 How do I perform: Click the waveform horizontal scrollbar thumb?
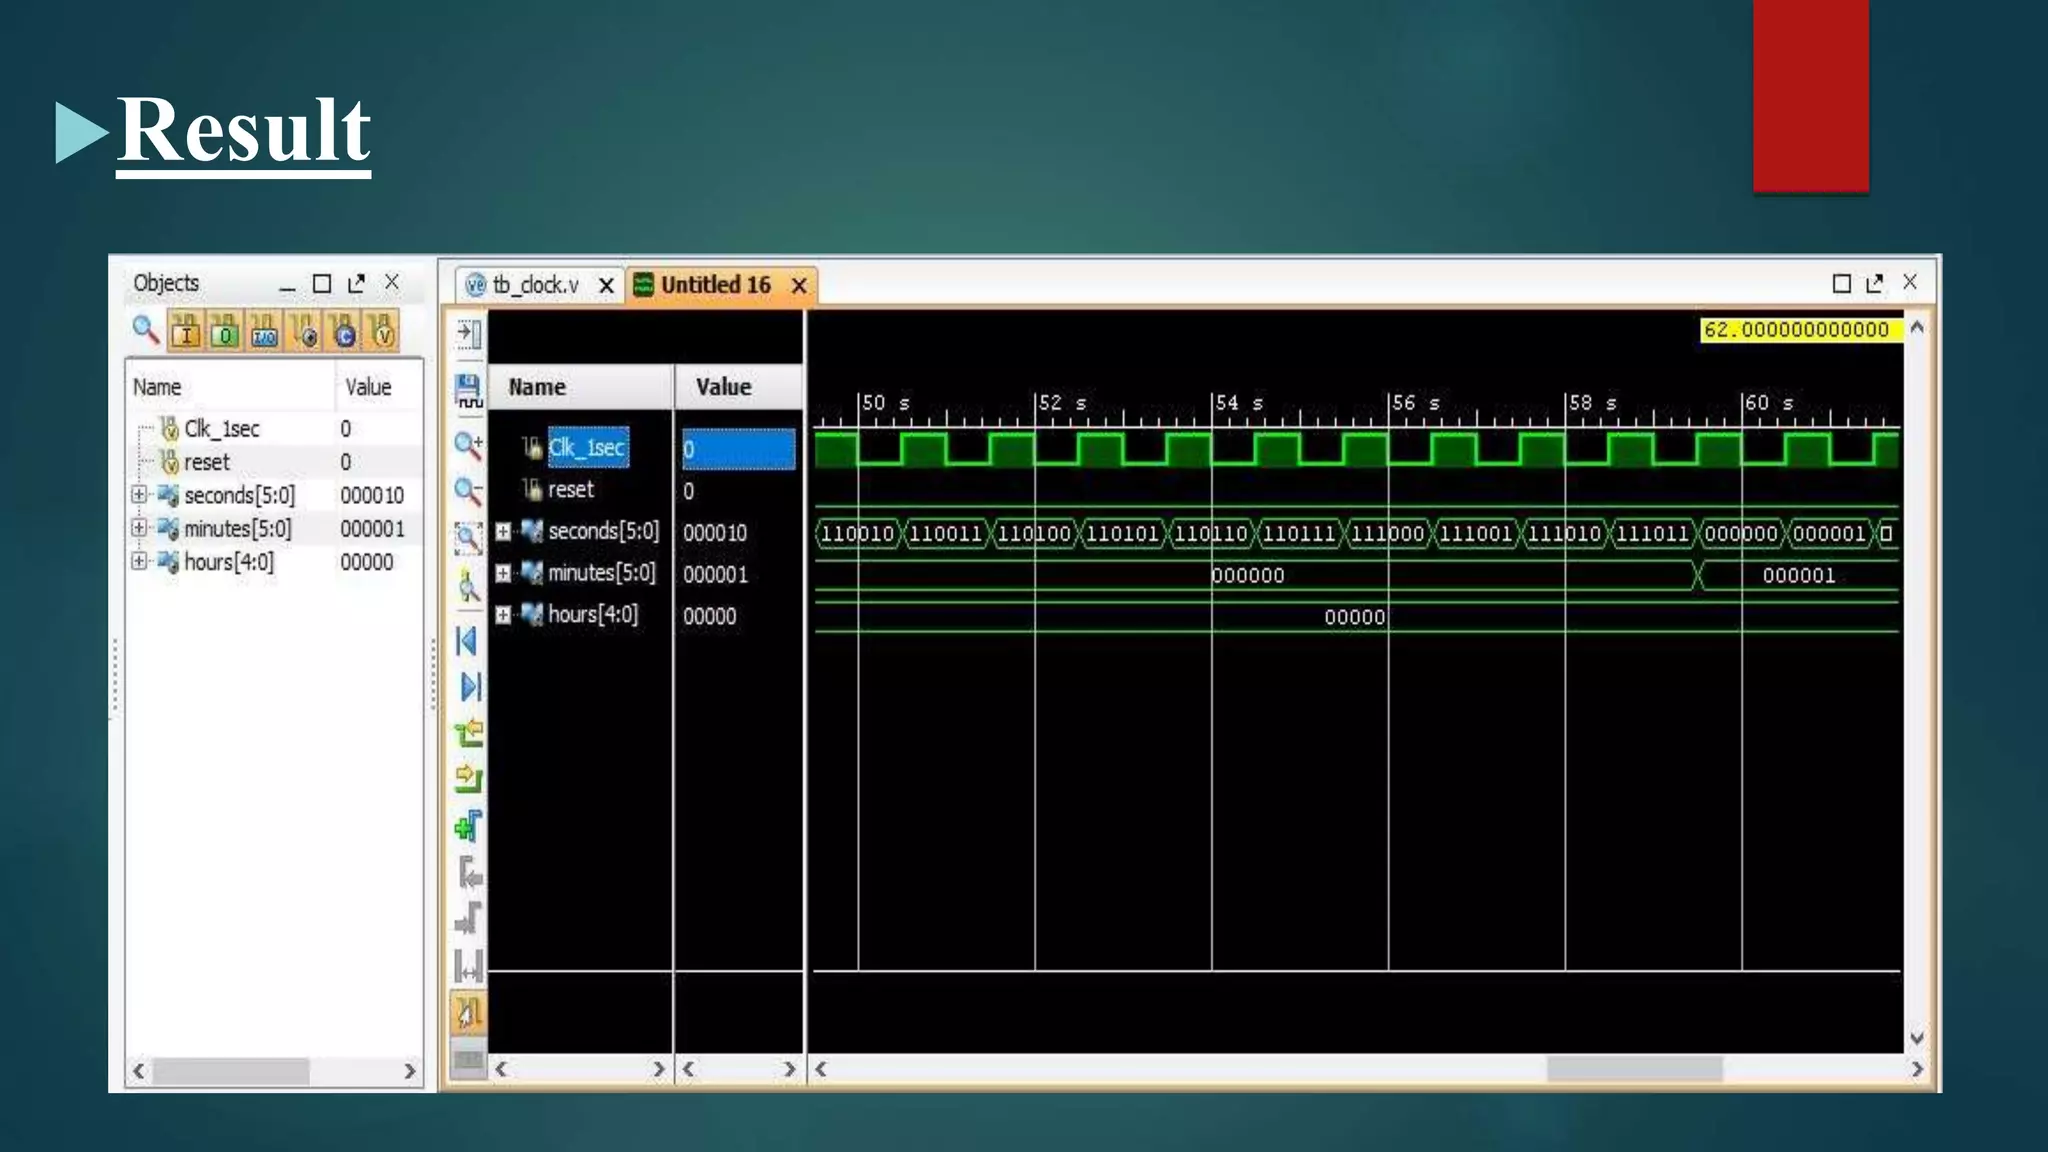(1634, 1069)
